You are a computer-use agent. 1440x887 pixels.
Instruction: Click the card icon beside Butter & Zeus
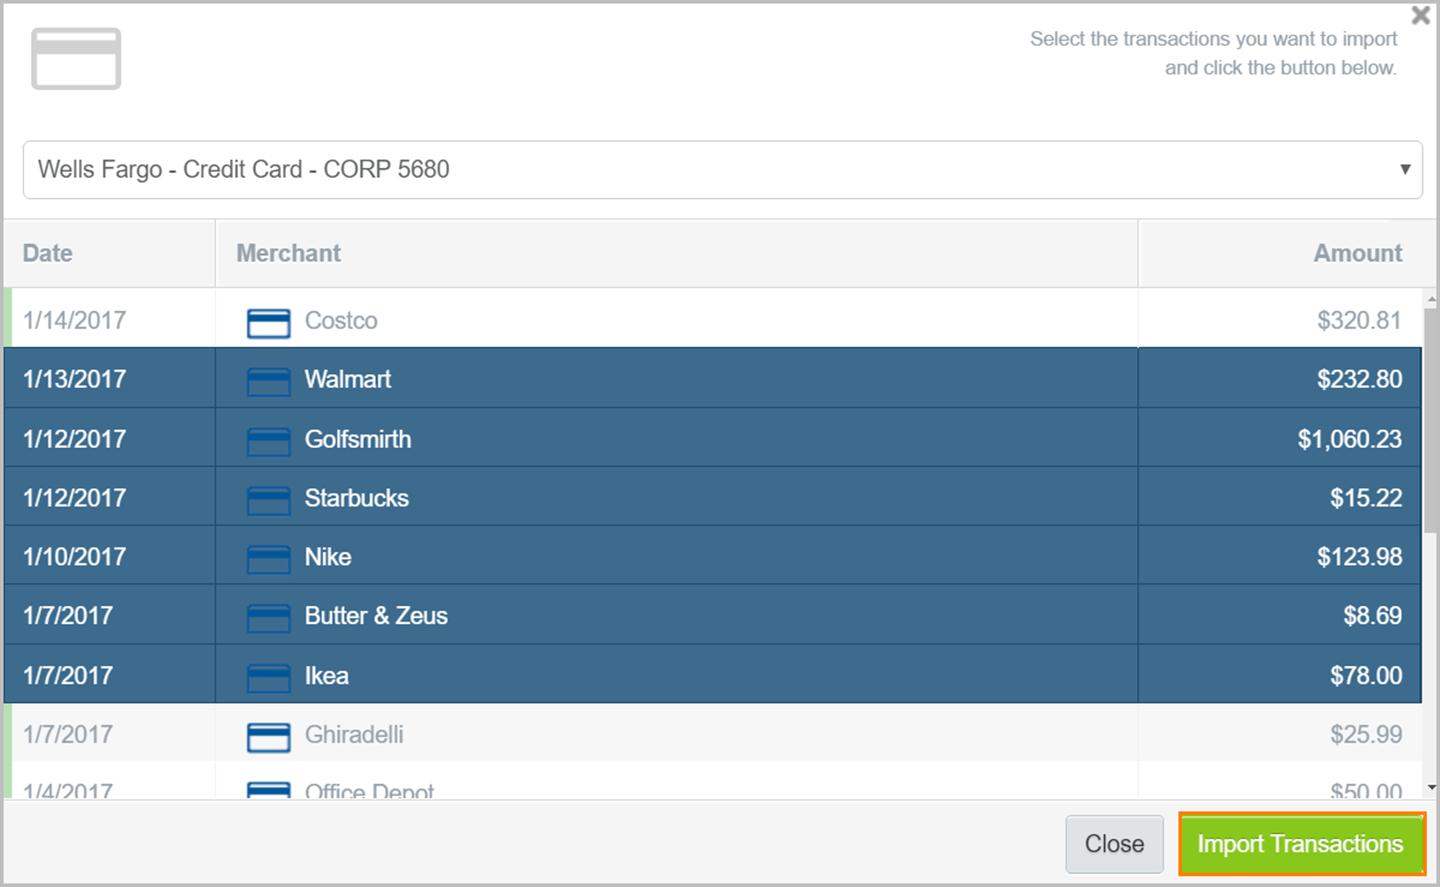[268, 618]
